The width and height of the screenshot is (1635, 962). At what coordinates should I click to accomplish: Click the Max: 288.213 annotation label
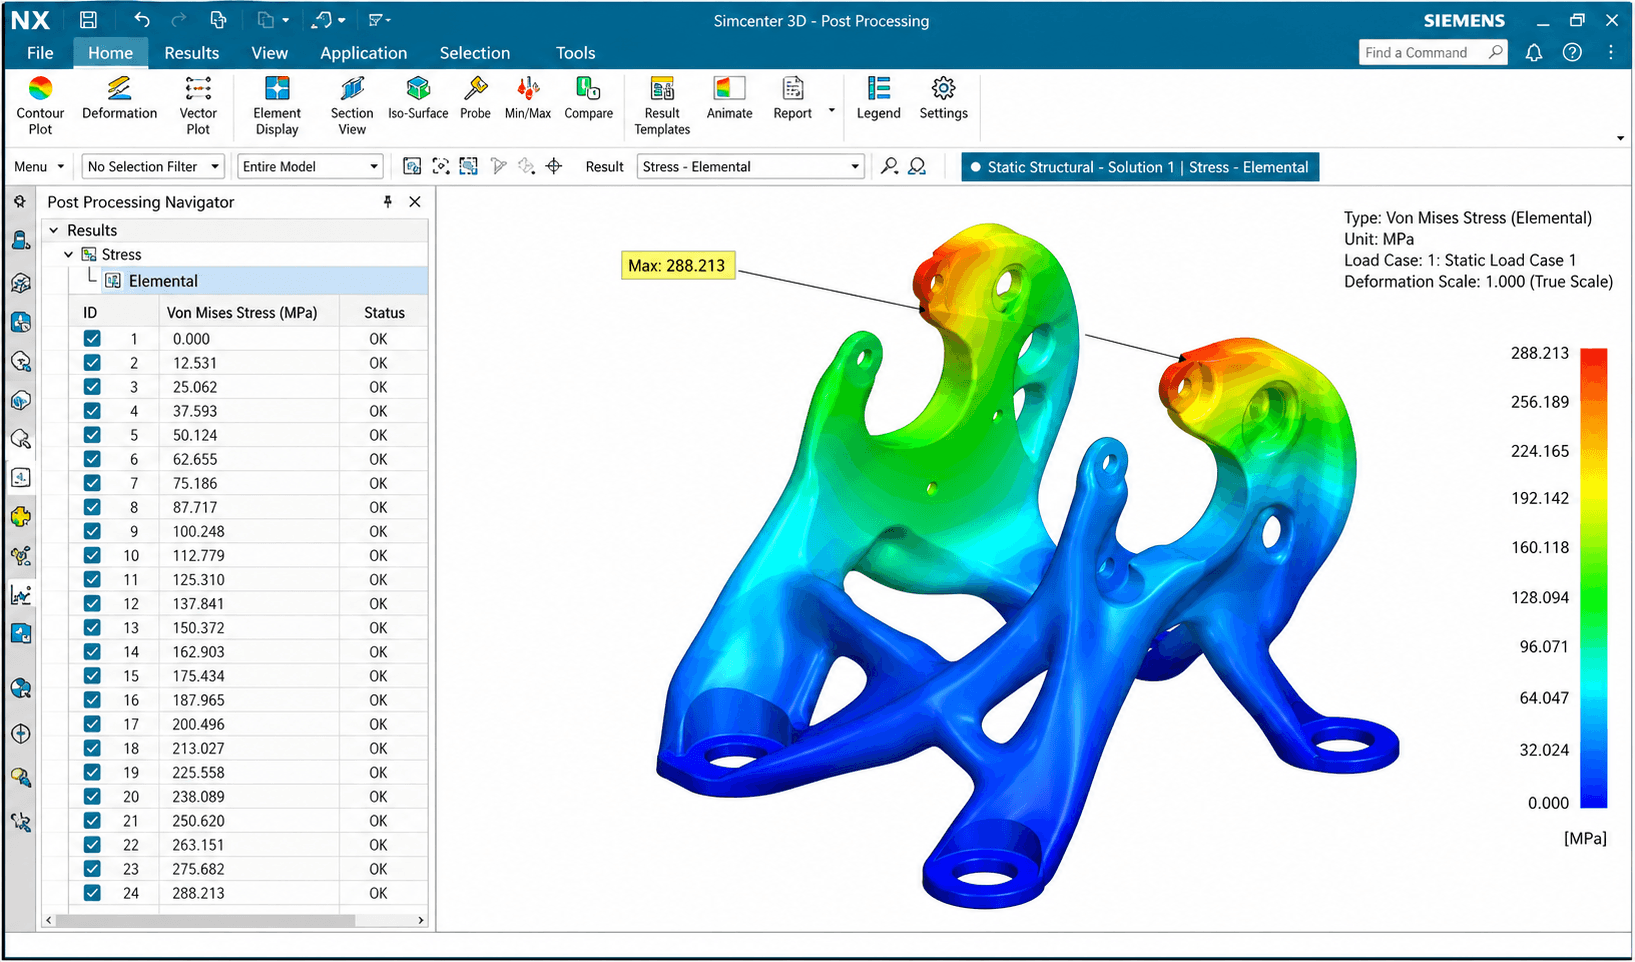pos(678,266)
